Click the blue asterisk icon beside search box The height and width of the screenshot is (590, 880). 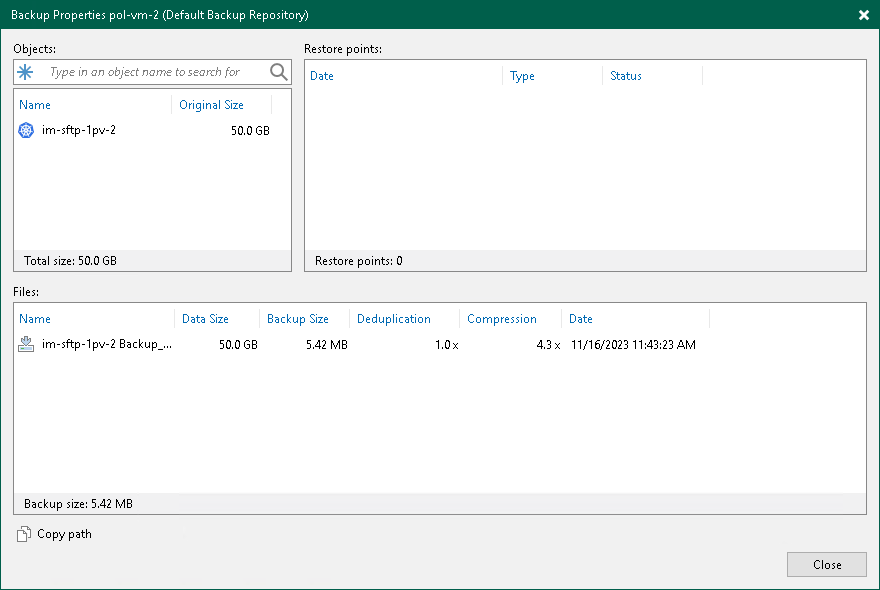pyautogui.click(x=24, y=72)
